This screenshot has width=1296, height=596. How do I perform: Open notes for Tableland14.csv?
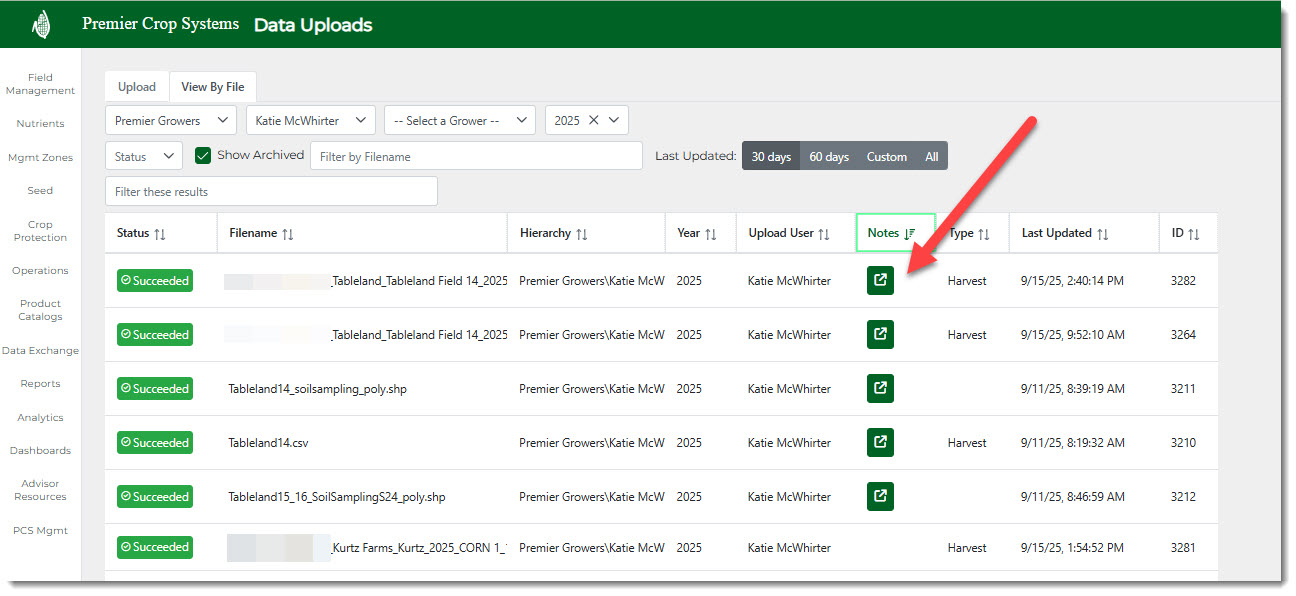coord(880,442)
